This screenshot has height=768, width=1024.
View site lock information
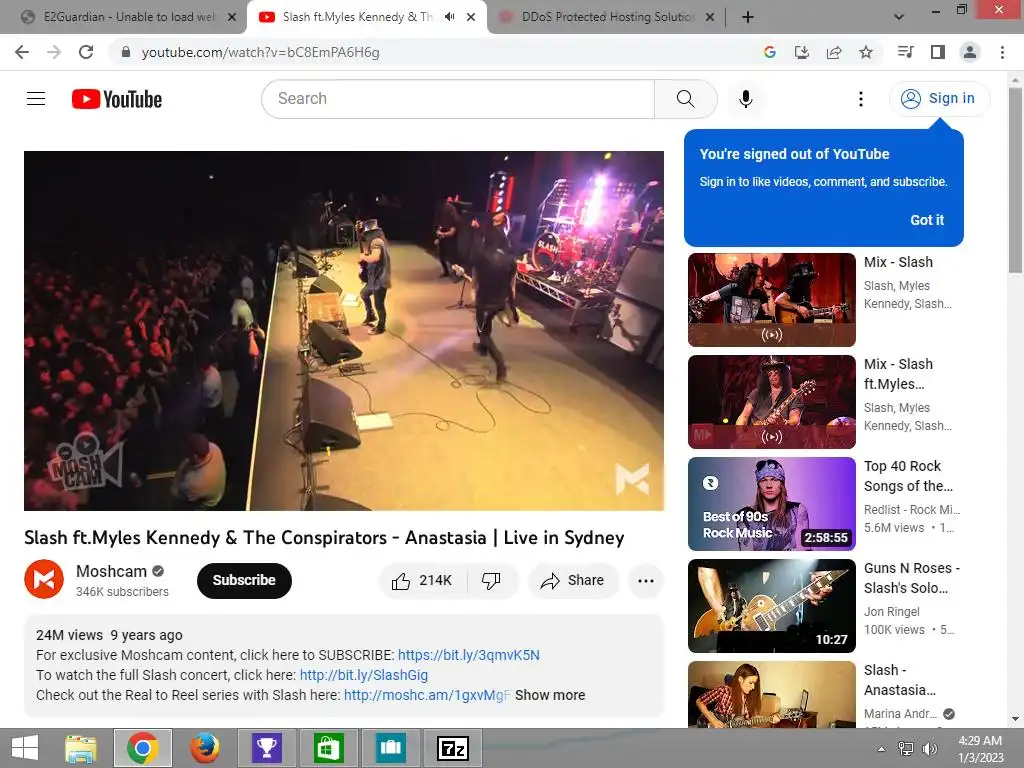click(x=126, y=52)
